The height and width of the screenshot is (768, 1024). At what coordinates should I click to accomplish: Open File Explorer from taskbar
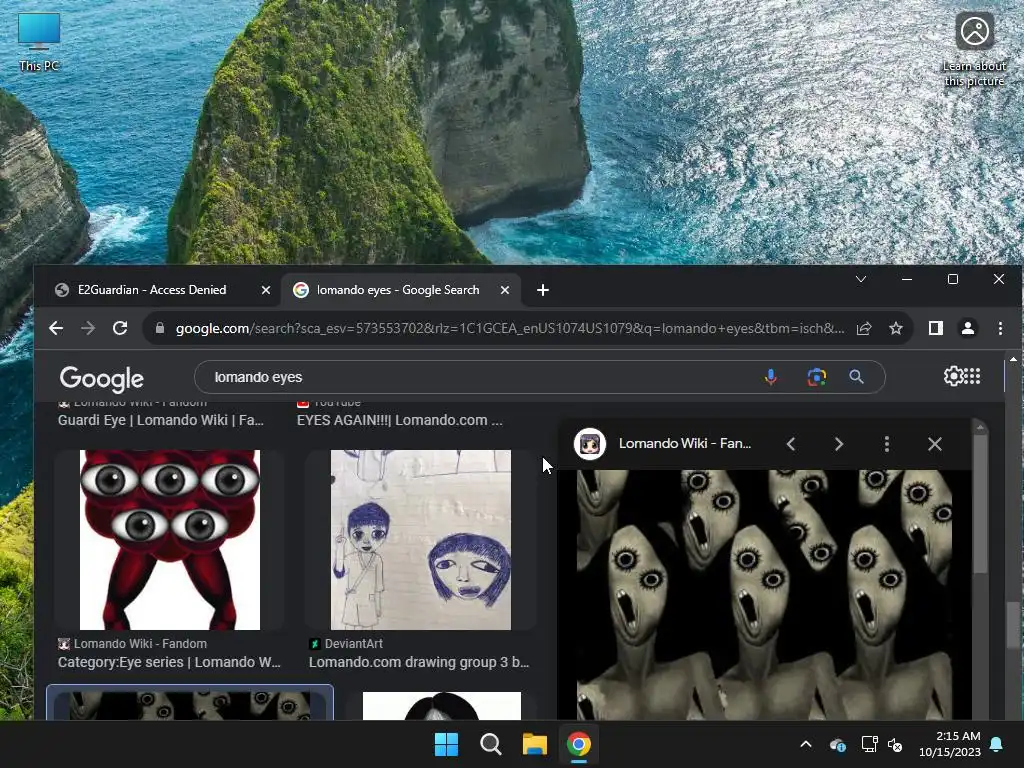pos(534,744)
